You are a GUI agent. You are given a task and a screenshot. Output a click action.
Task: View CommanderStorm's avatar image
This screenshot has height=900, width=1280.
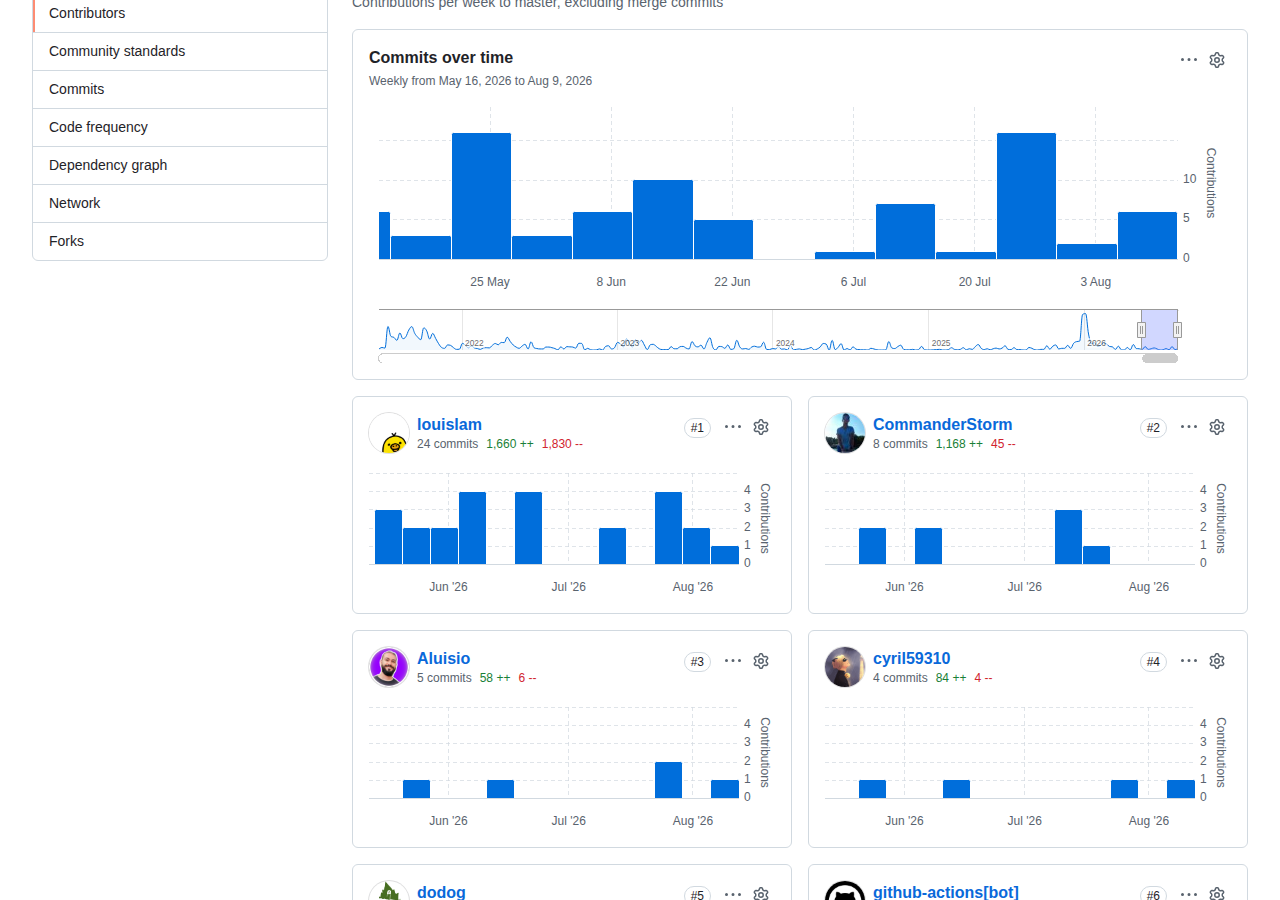(845, 433)
